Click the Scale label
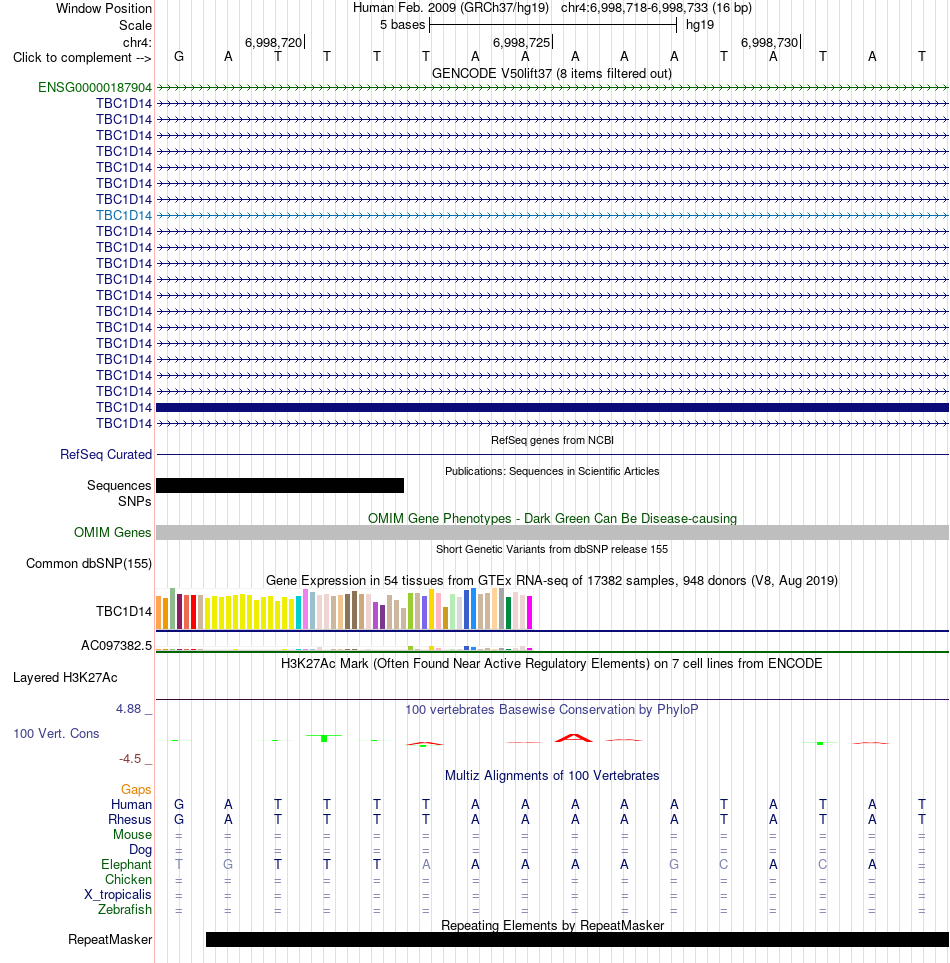This screenshot has height=963, width=950. (135, 25)
